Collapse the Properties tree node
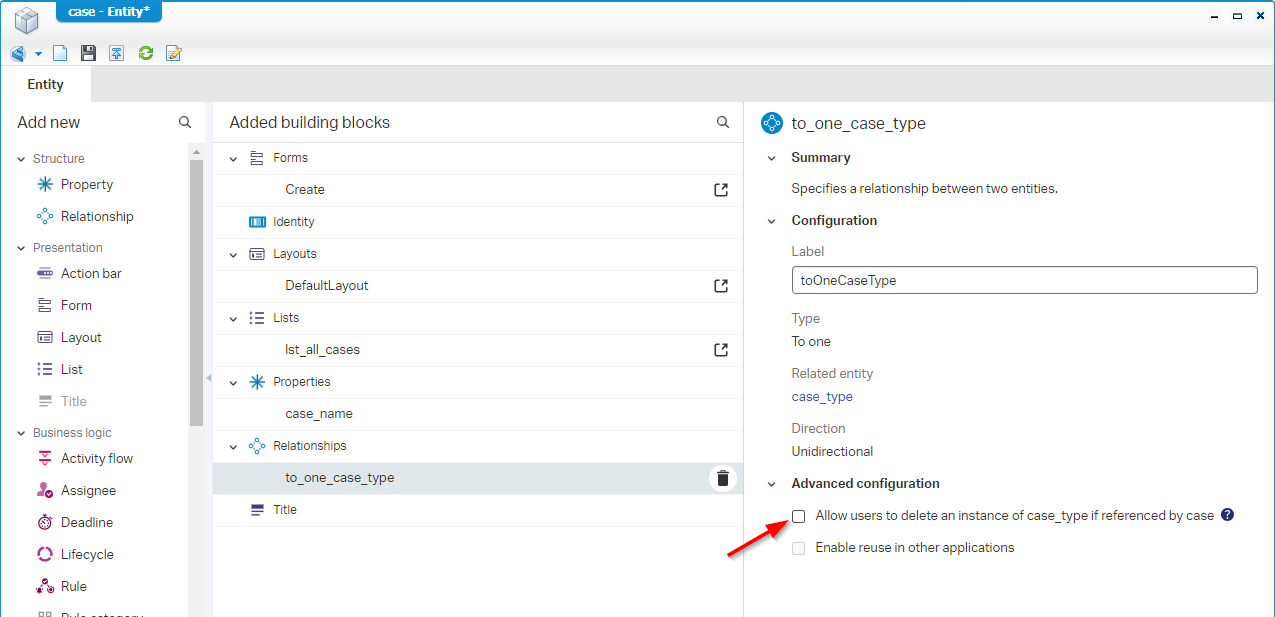 [234, 382]
